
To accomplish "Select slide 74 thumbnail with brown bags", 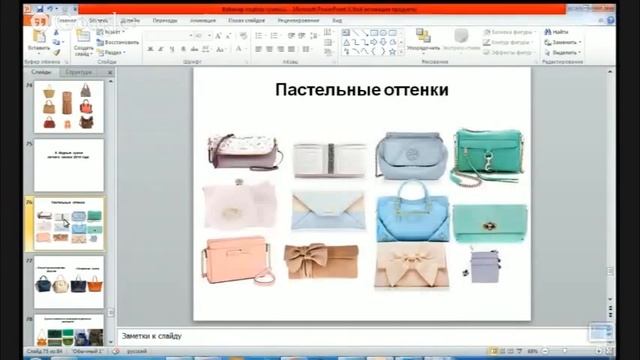I will tap(69, 107).
